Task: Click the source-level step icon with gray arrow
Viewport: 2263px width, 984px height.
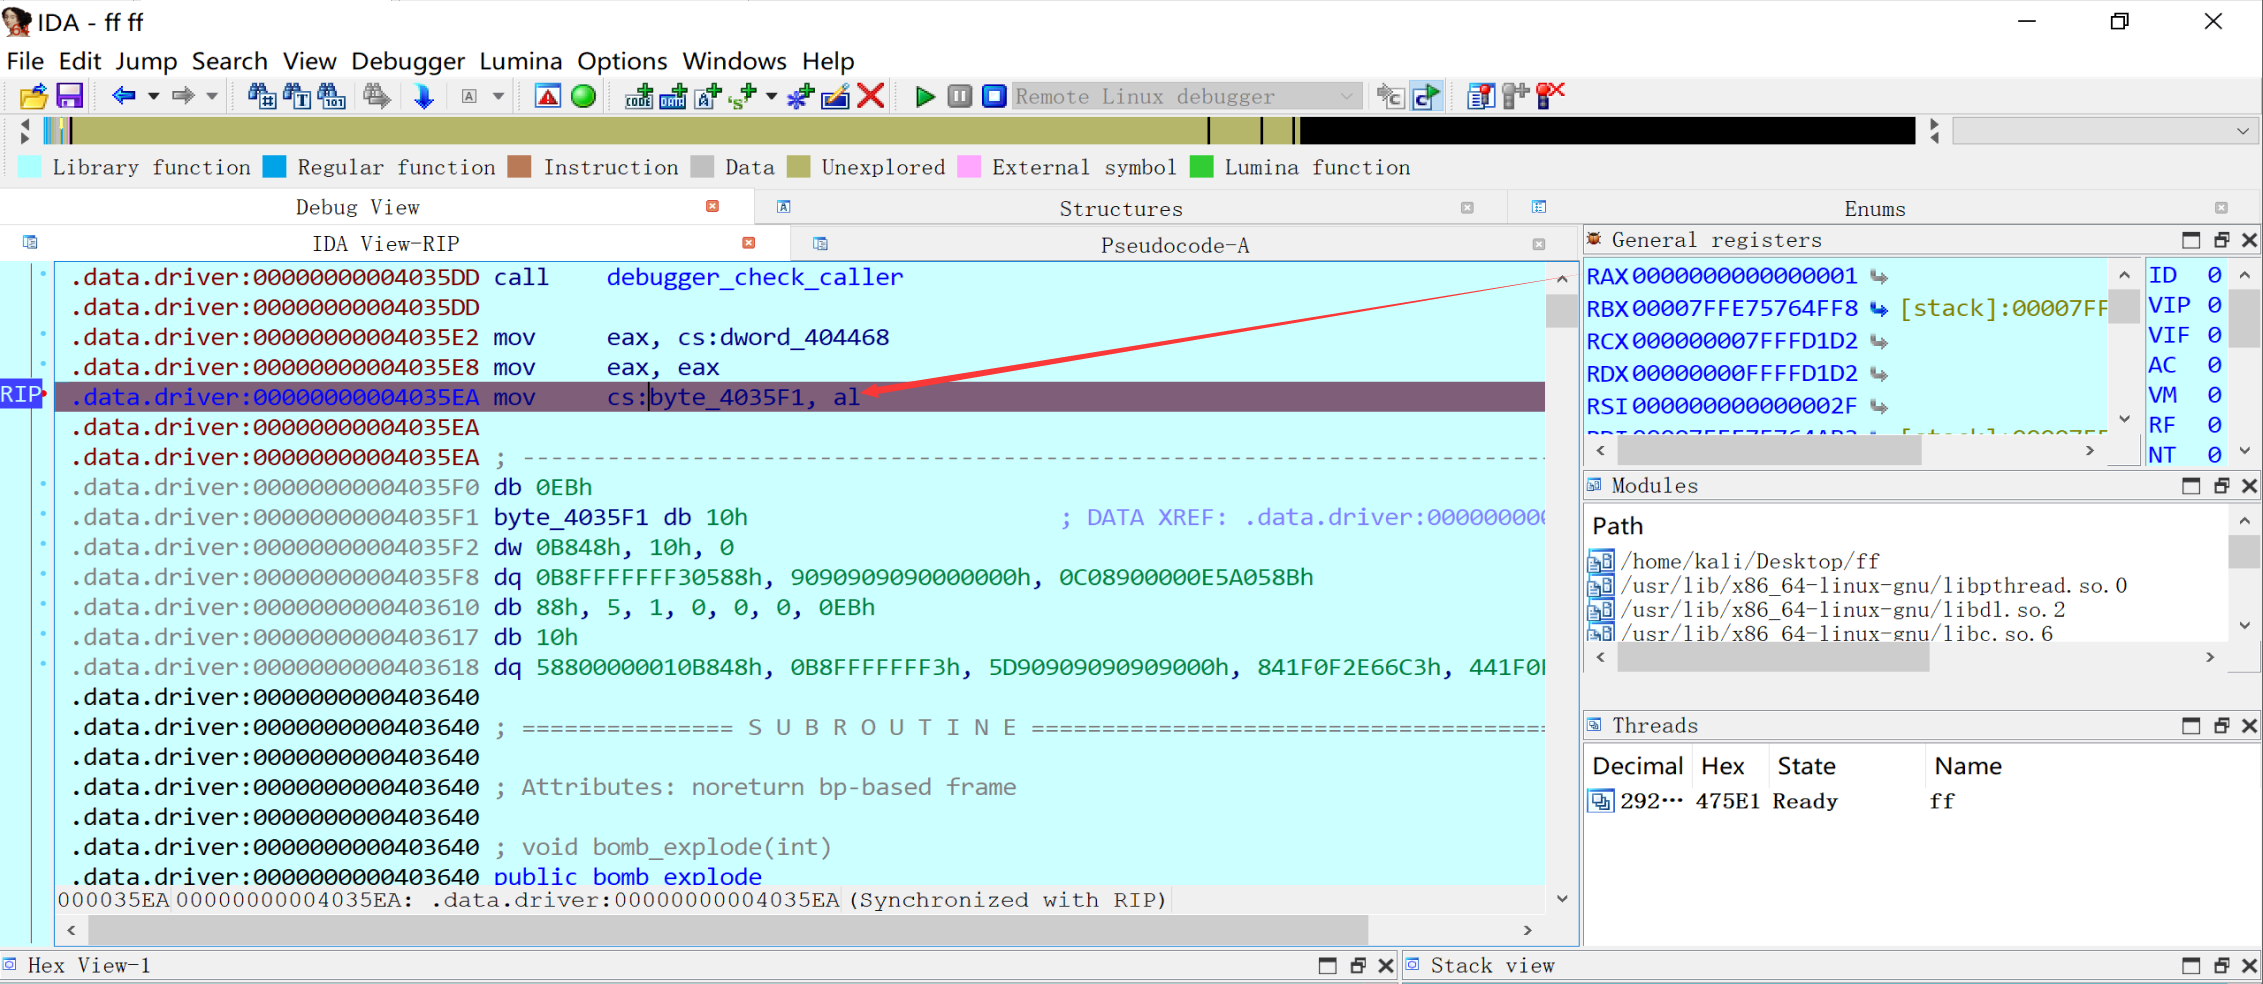Action: (1390, 97)
